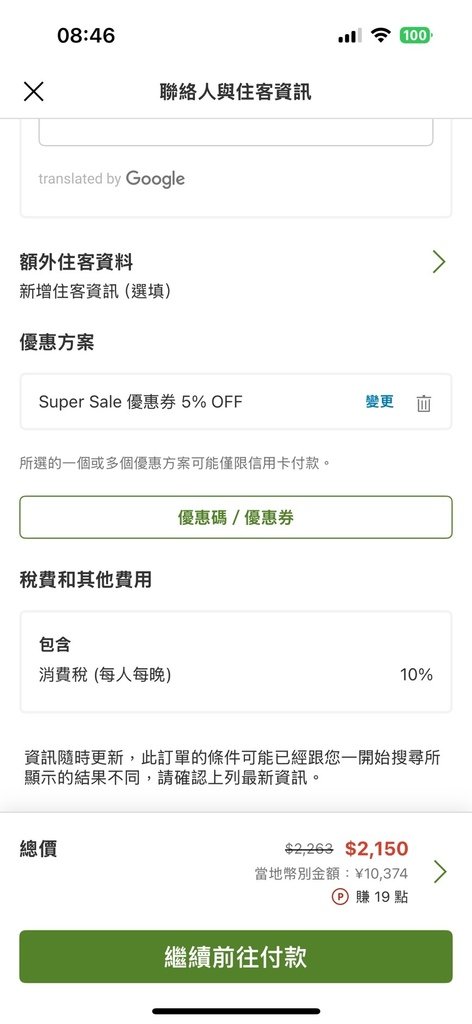The width and height of the screenshot is (472, 1024).
Task: Tap the red $2,150 total price
Action: [x=377, y=848]
